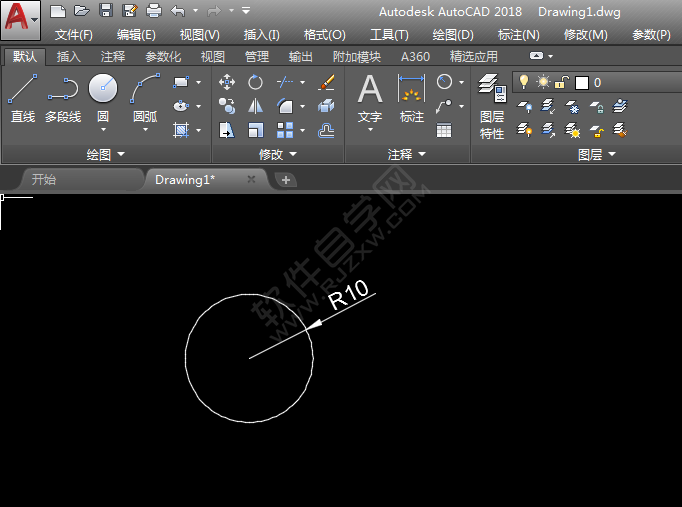This screenshot has width=682, height=507.
Task: Click the AutoCAD application menu button
Action: [x=20, y=19]
